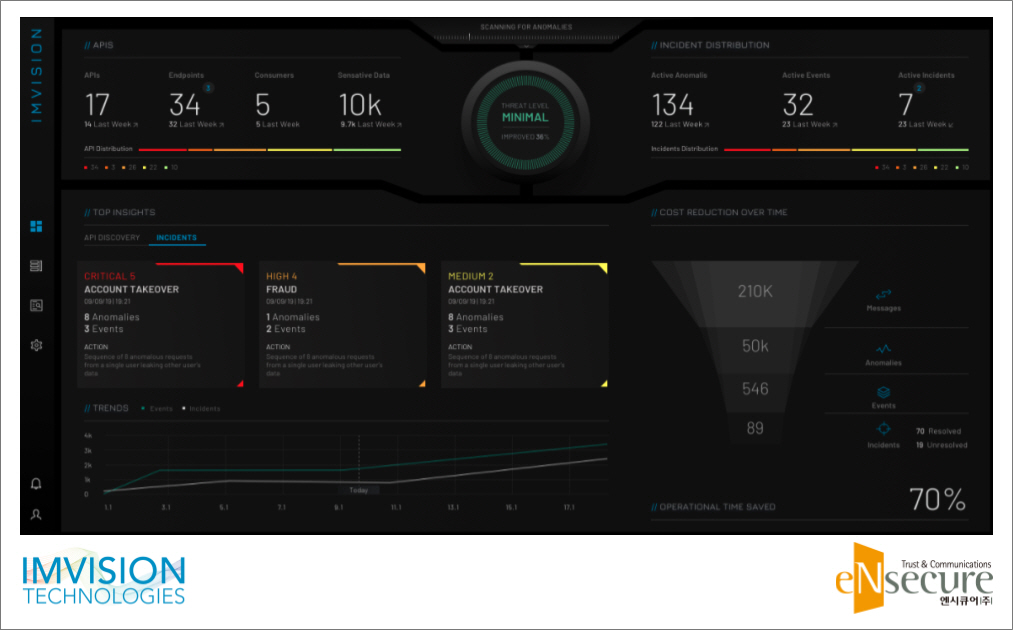Click the notifications bell icon
This screenshot has width=1013, height=630.
[x=36, y=484]
